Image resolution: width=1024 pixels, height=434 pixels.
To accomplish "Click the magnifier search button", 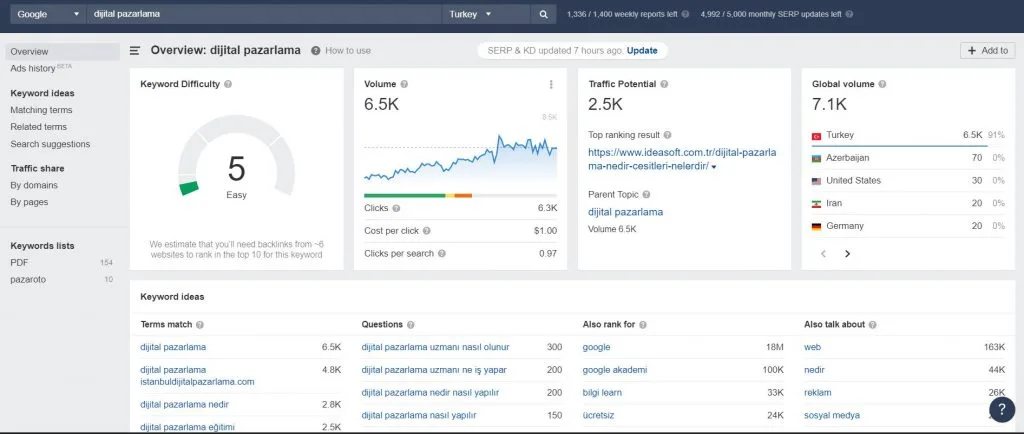I will pos(543,14).
